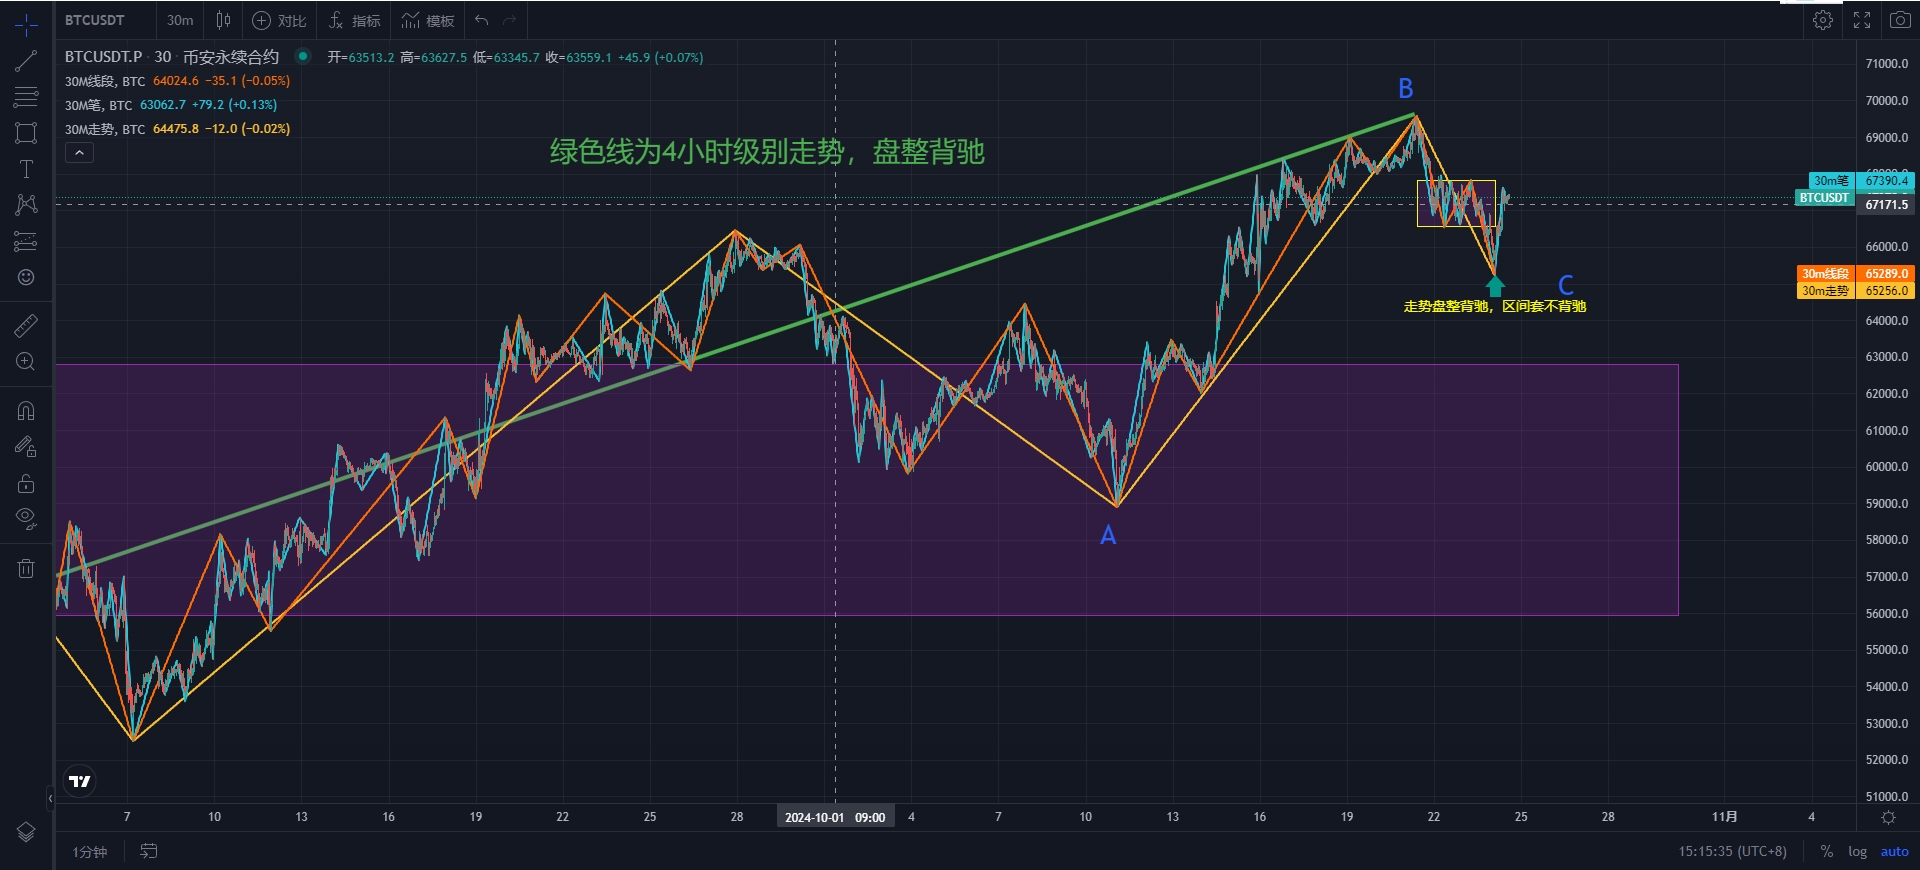Toggle lock all drawings
Image resolution: width=1920 pixels, height=870 pixels.
[26, 483]
